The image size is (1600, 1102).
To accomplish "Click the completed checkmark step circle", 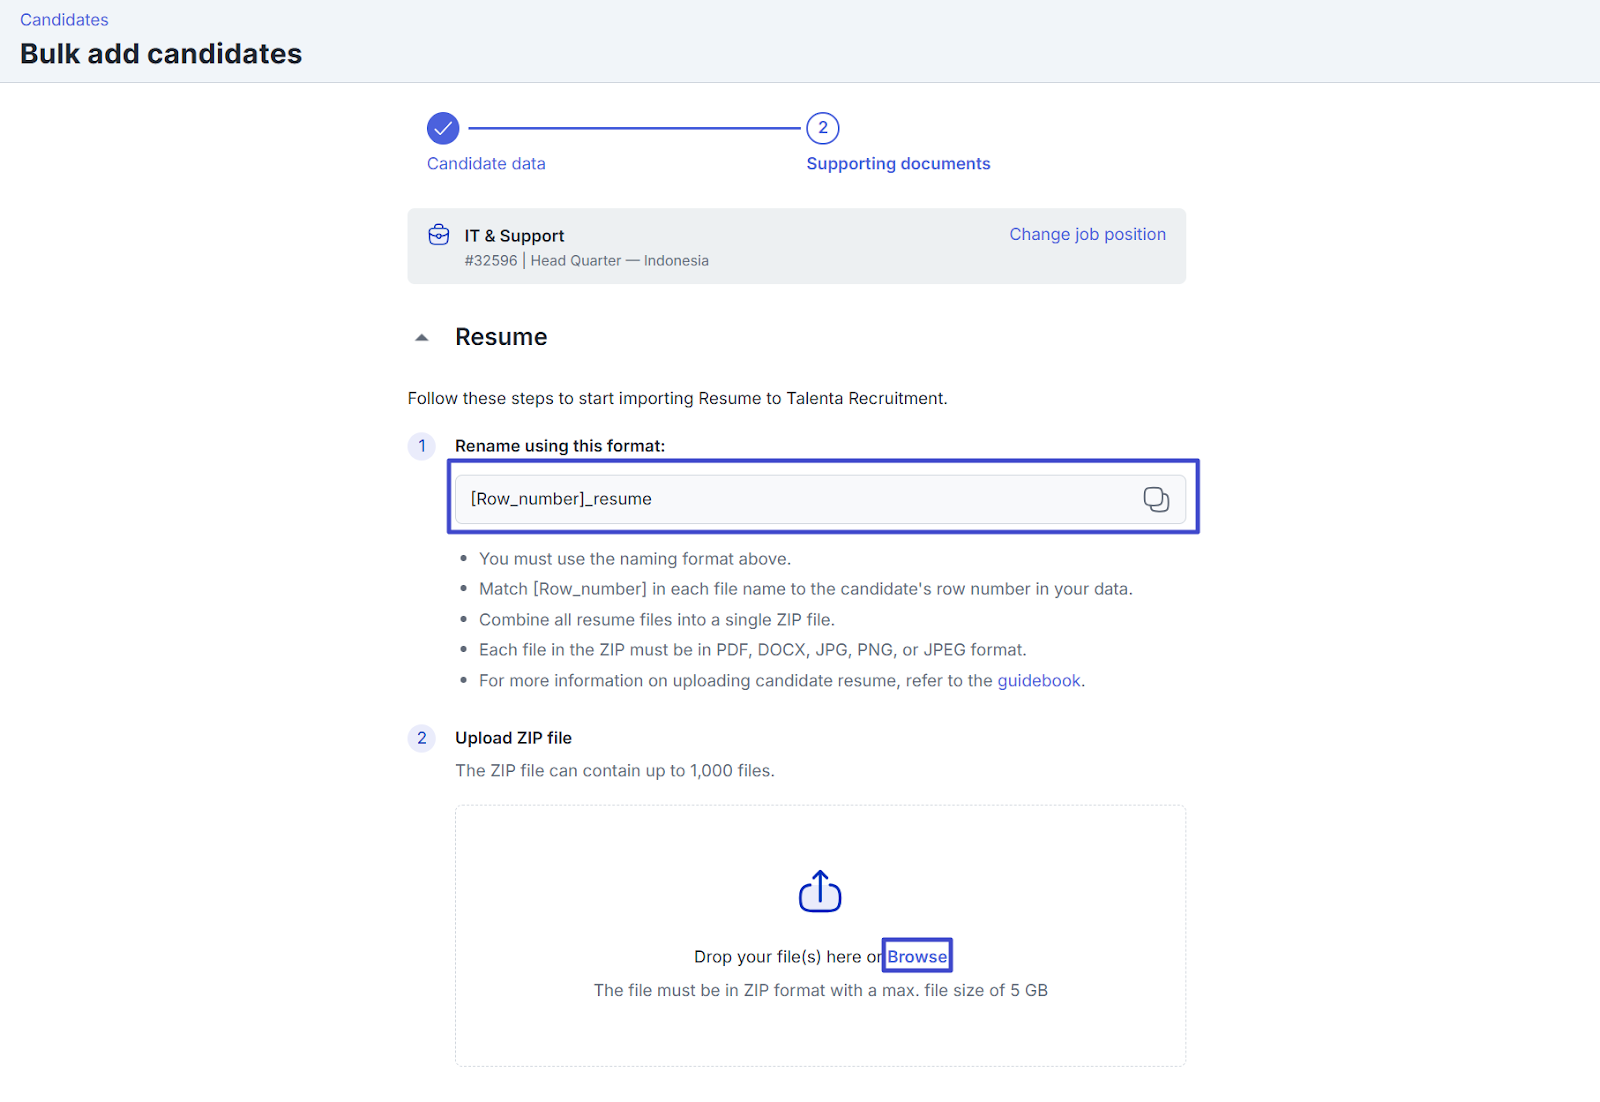I will point(443,128).
